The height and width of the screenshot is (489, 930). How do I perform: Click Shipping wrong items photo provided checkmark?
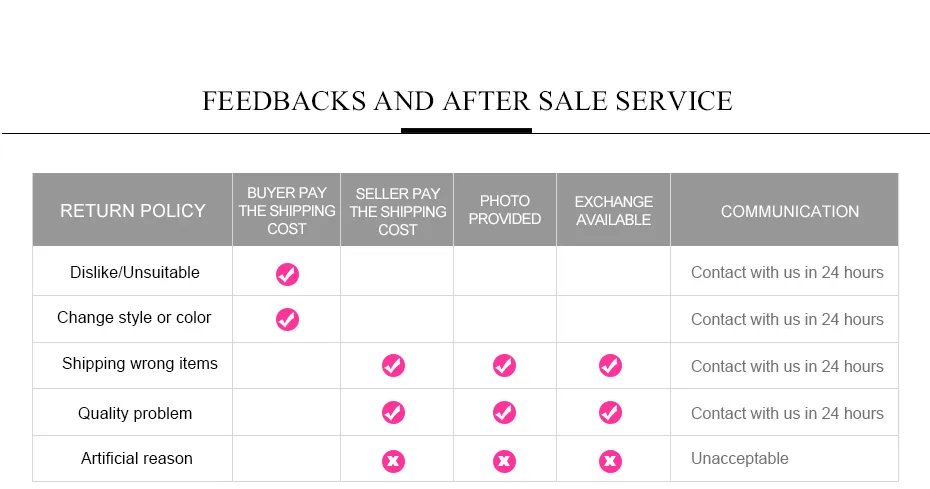click(504, 366)
